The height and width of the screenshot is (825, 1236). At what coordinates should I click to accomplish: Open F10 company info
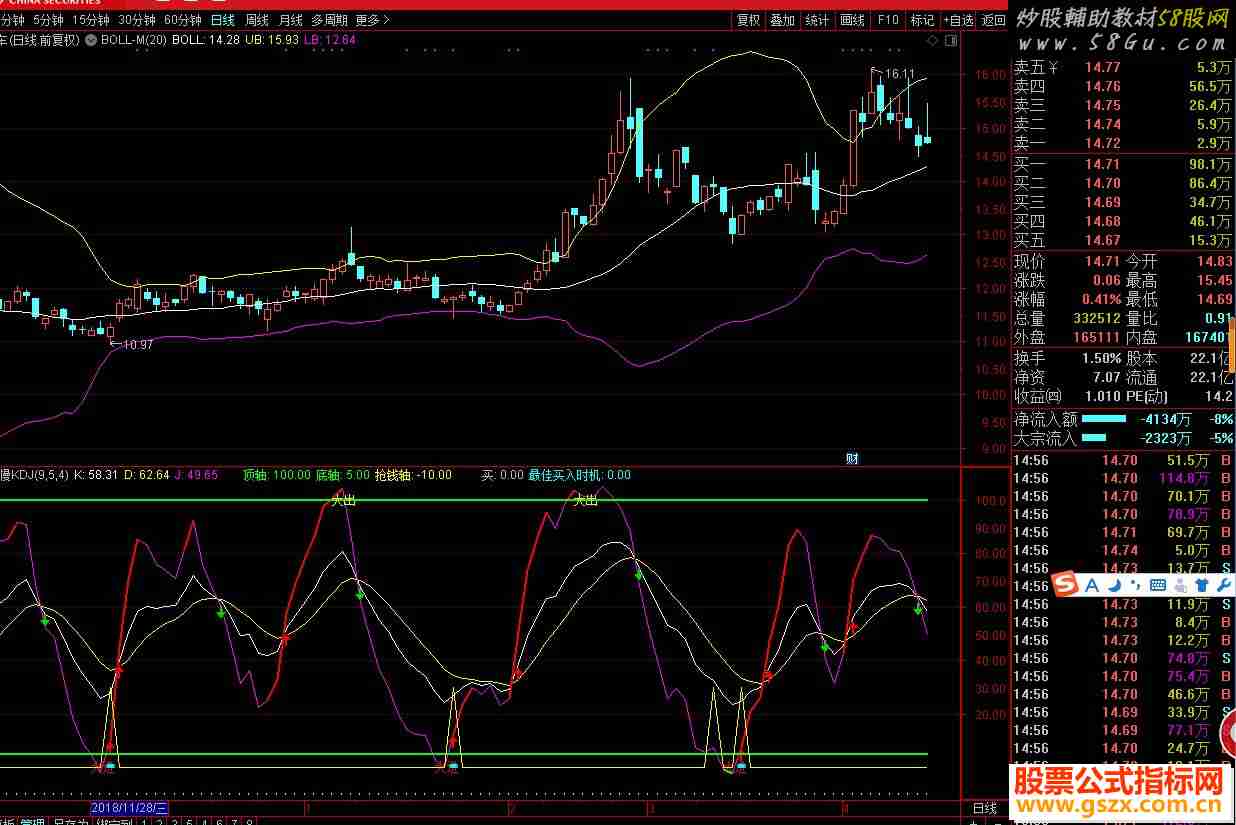point(887,19)
